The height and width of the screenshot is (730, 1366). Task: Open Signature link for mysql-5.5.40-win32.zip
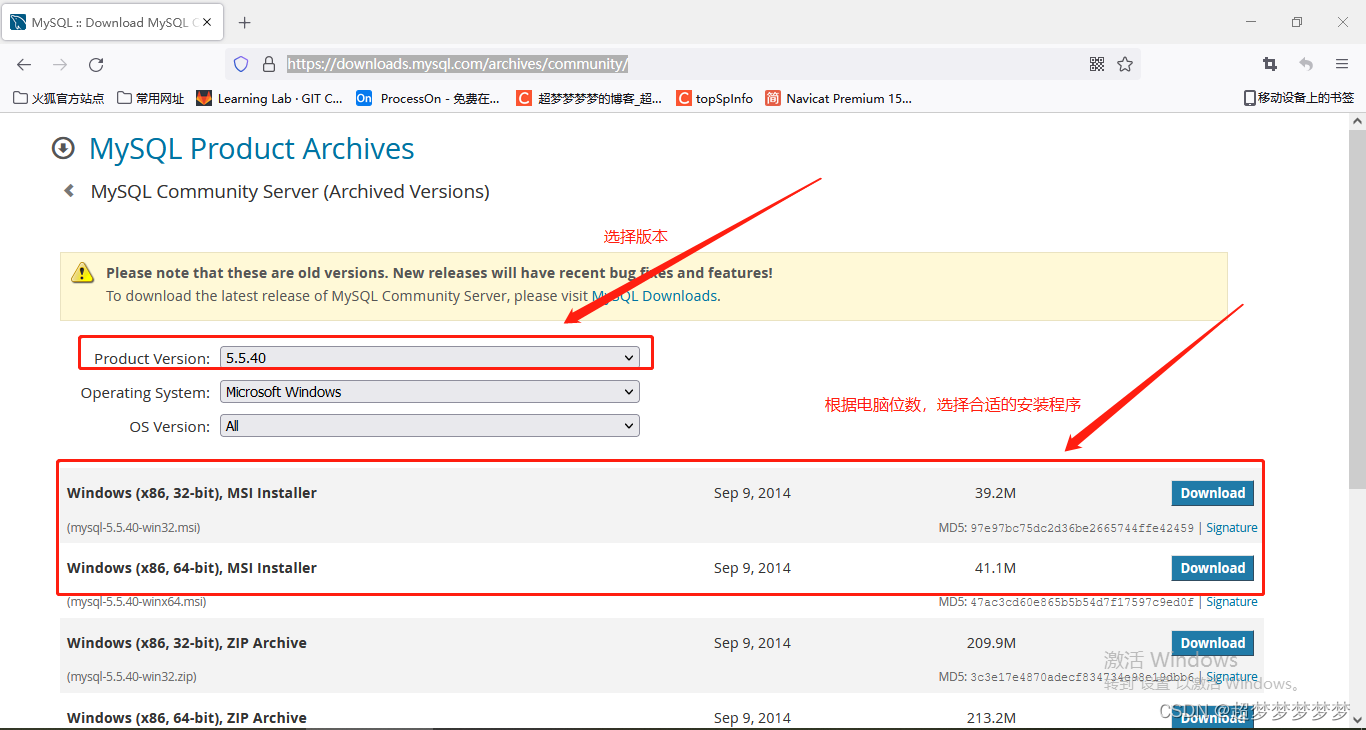tap(1232, 677)
